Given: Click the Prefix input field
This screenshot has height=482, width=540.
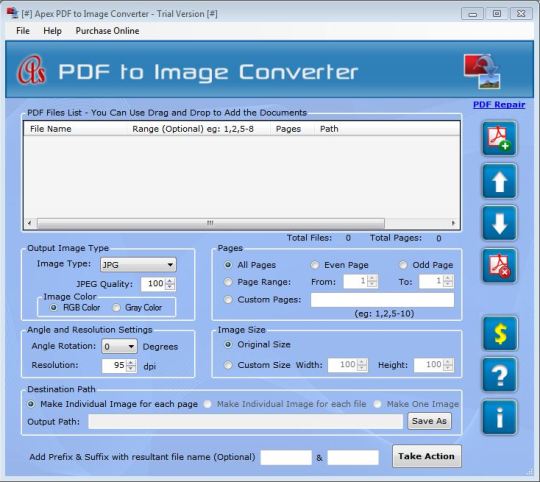Looking at the screenshot, I should click(286, 458).
